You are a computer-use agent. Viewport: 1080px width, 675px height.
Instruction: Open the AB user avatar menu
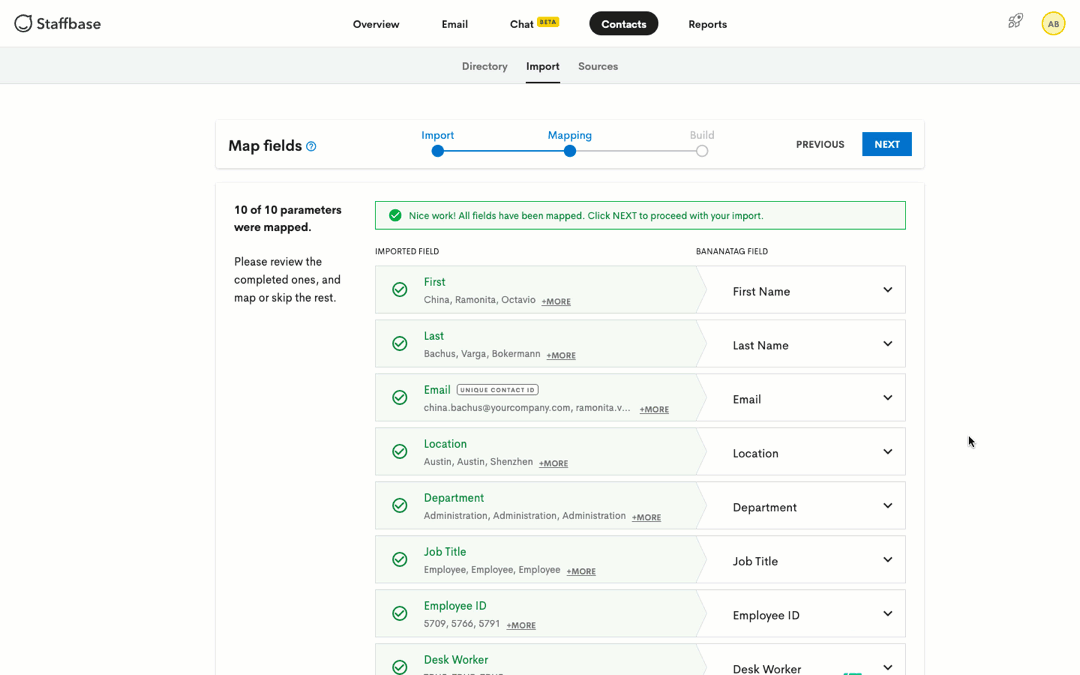1053,23
